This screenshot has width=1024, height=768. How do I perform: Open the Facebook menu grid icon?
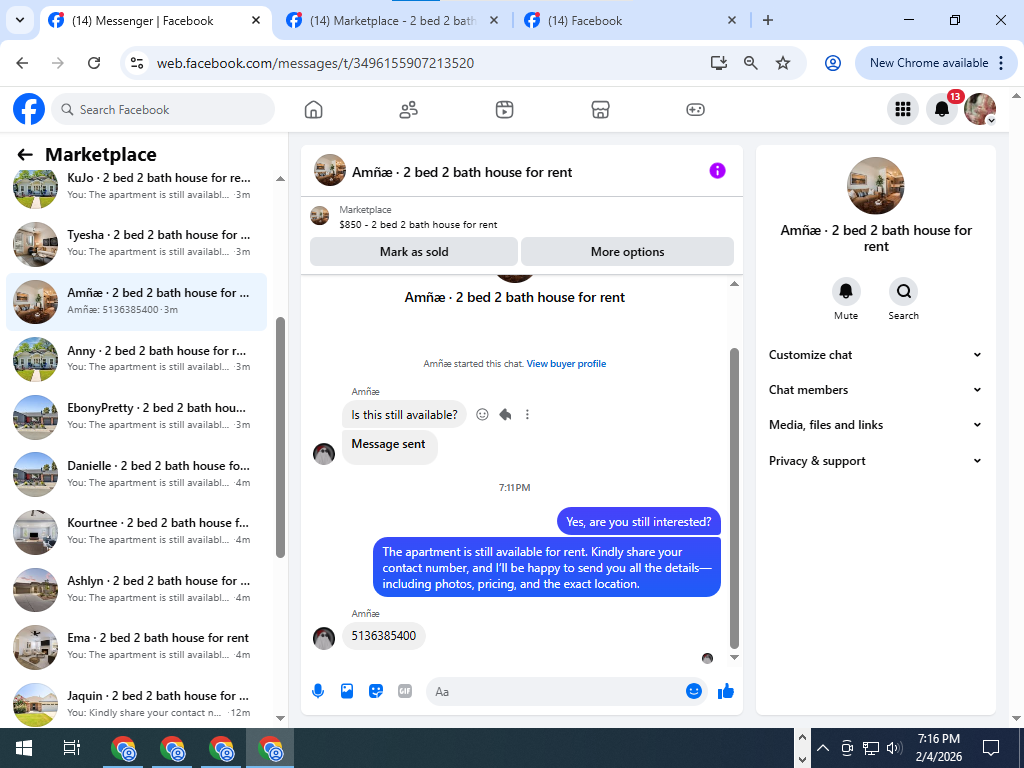(903, 109)
